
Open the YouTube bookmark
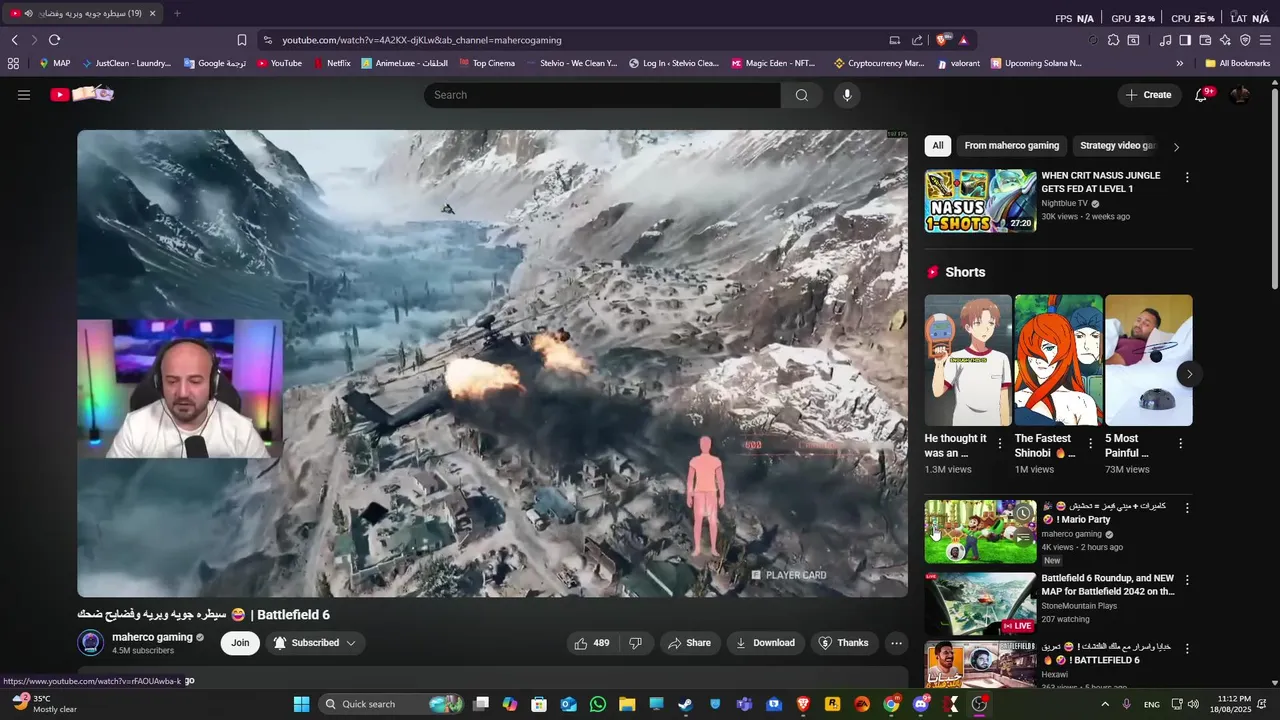point(279,63)
